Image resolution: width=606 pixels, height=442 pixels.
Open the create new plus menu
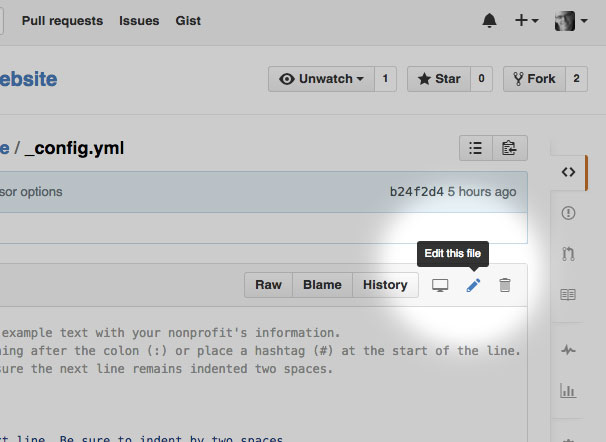click(x=526, y=20)
